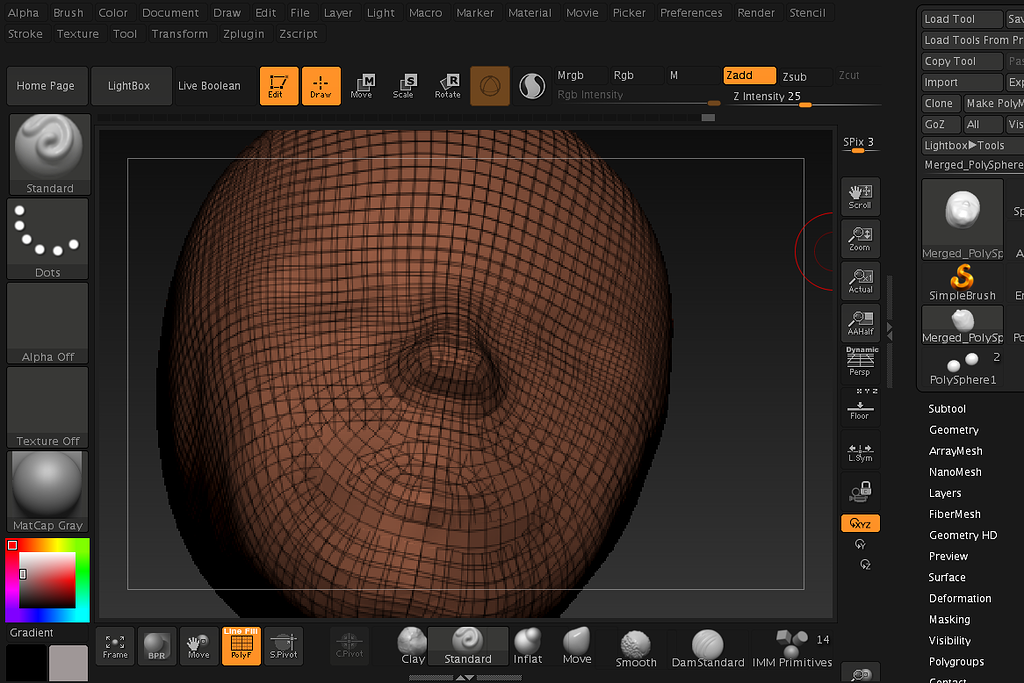This screenshot has height=683, width=1024.
Task: Expand the Geometry subpalette
Action: (953, 429)
